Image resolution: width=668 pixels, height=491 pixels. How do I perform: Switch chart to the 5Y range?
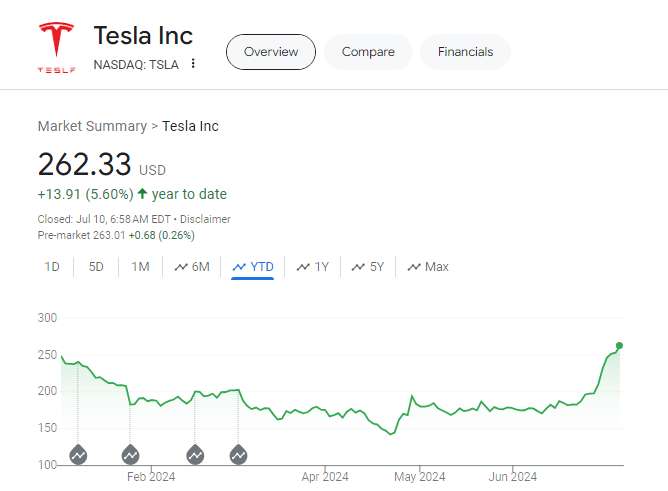[367, 267]
